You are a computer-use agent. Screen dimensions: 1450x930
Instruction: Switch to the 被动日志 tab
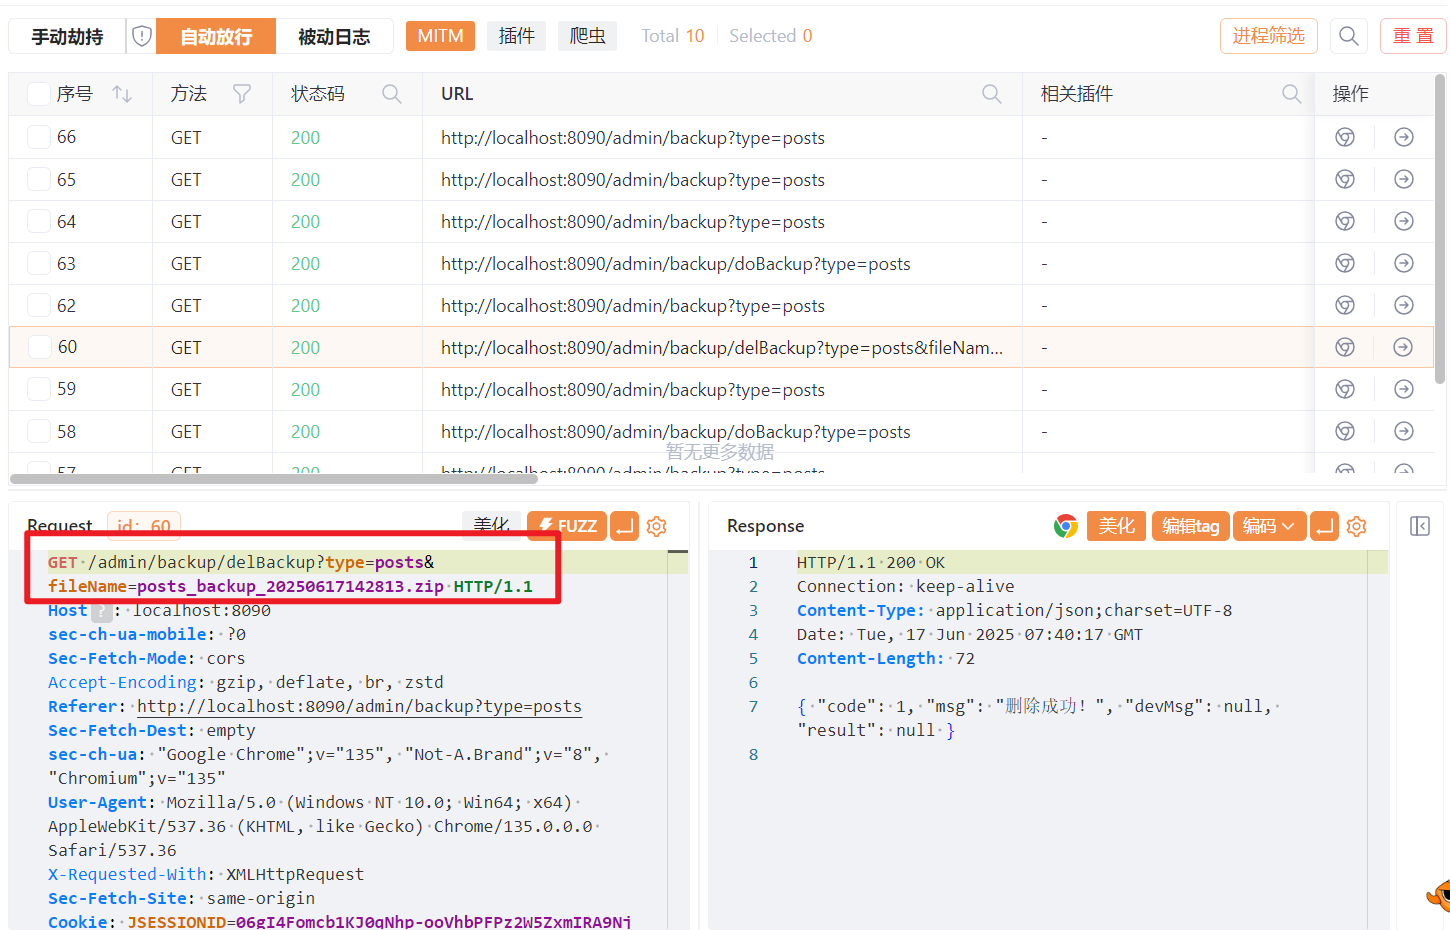(x=334, y=36)
